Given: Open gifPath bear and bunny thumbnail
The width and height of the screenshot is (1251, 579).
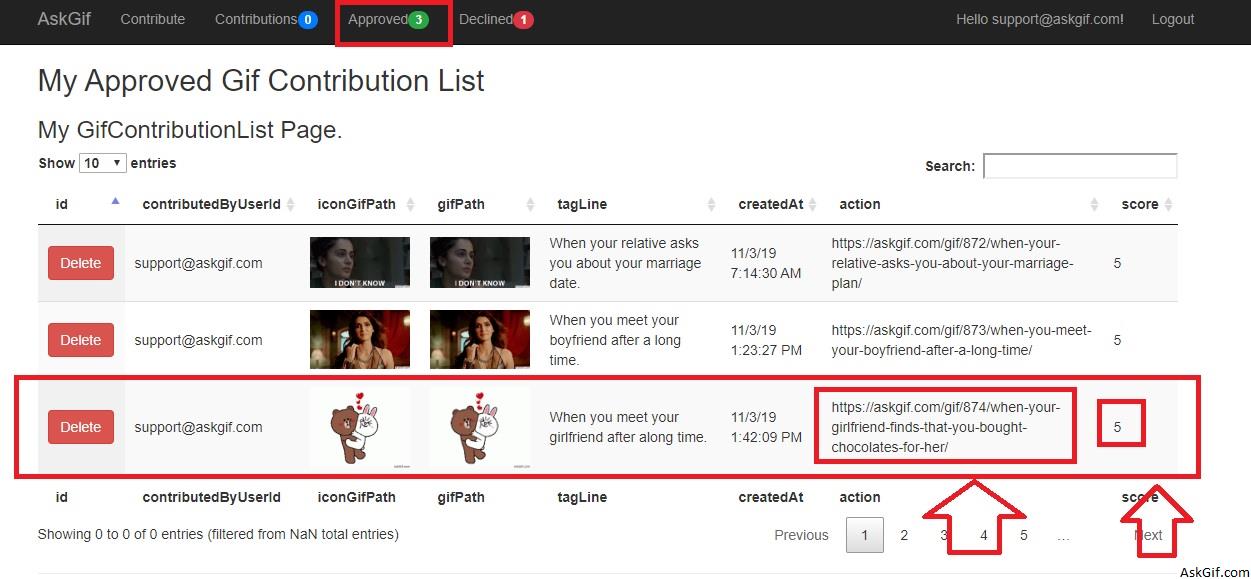Looking at the screenshot, I should (x=480, y=427).
